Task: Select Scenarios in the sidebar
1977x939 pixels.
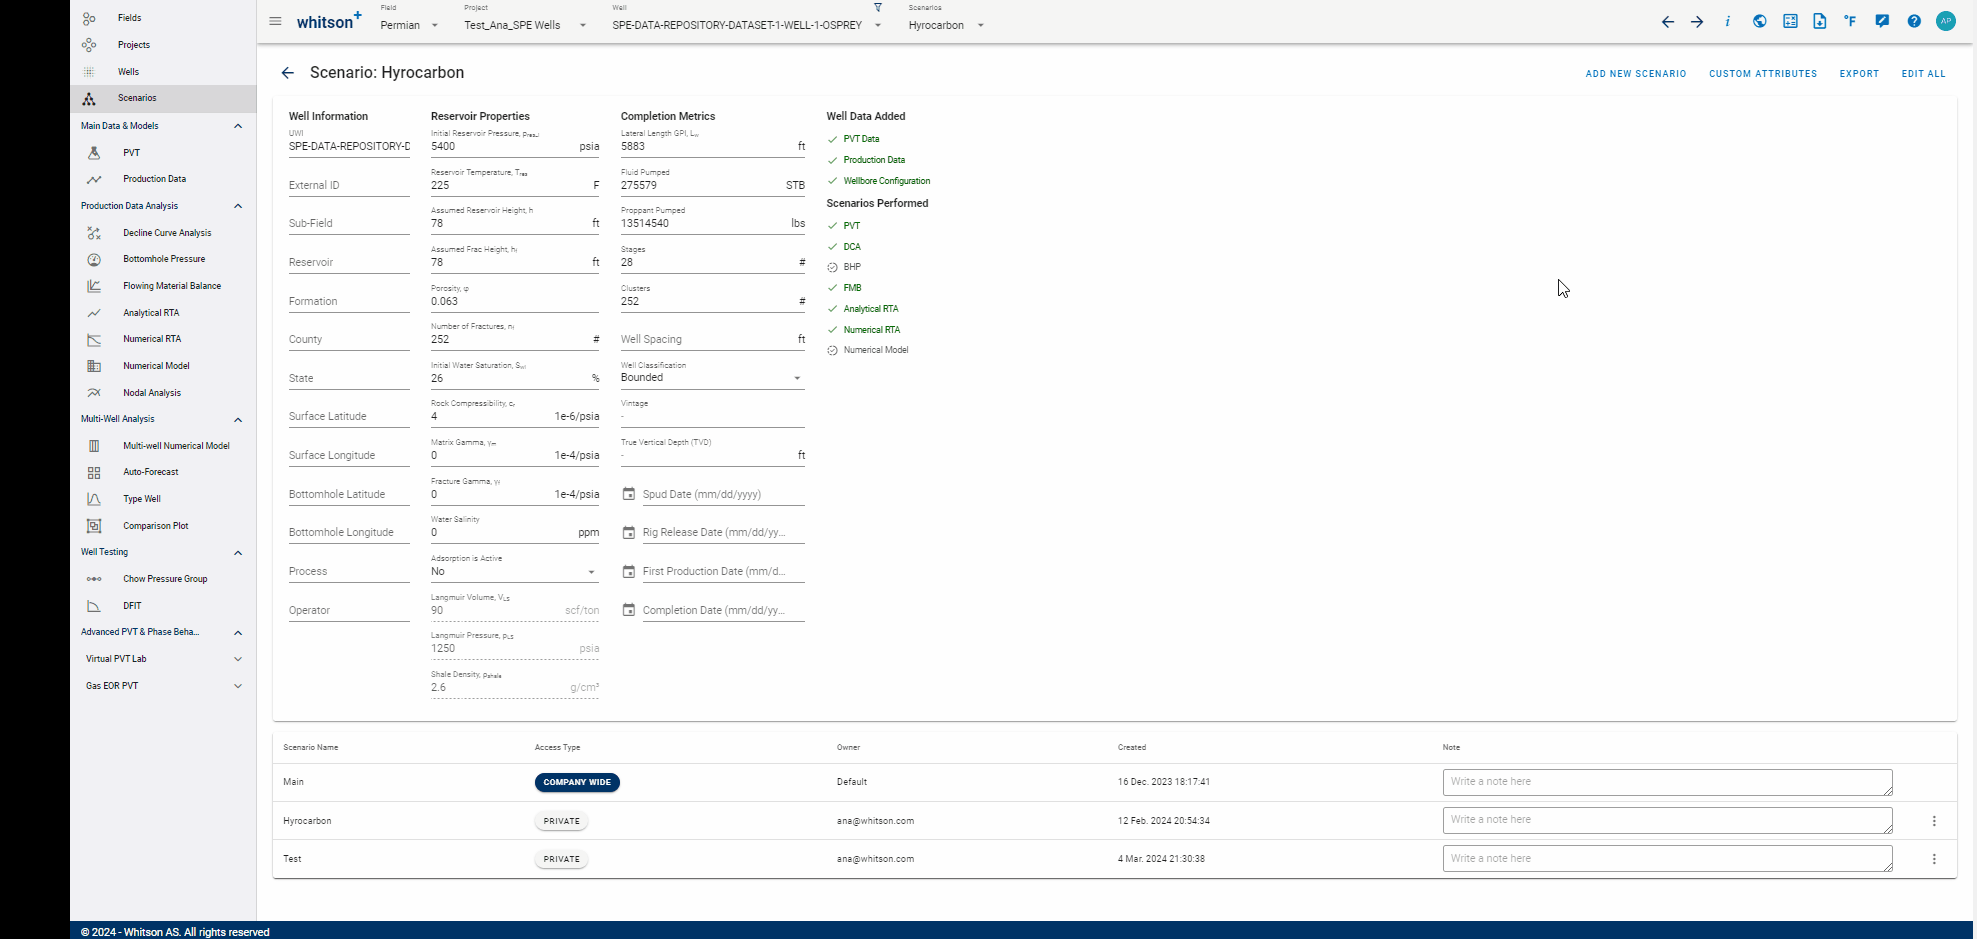Action: coord(163,98)
